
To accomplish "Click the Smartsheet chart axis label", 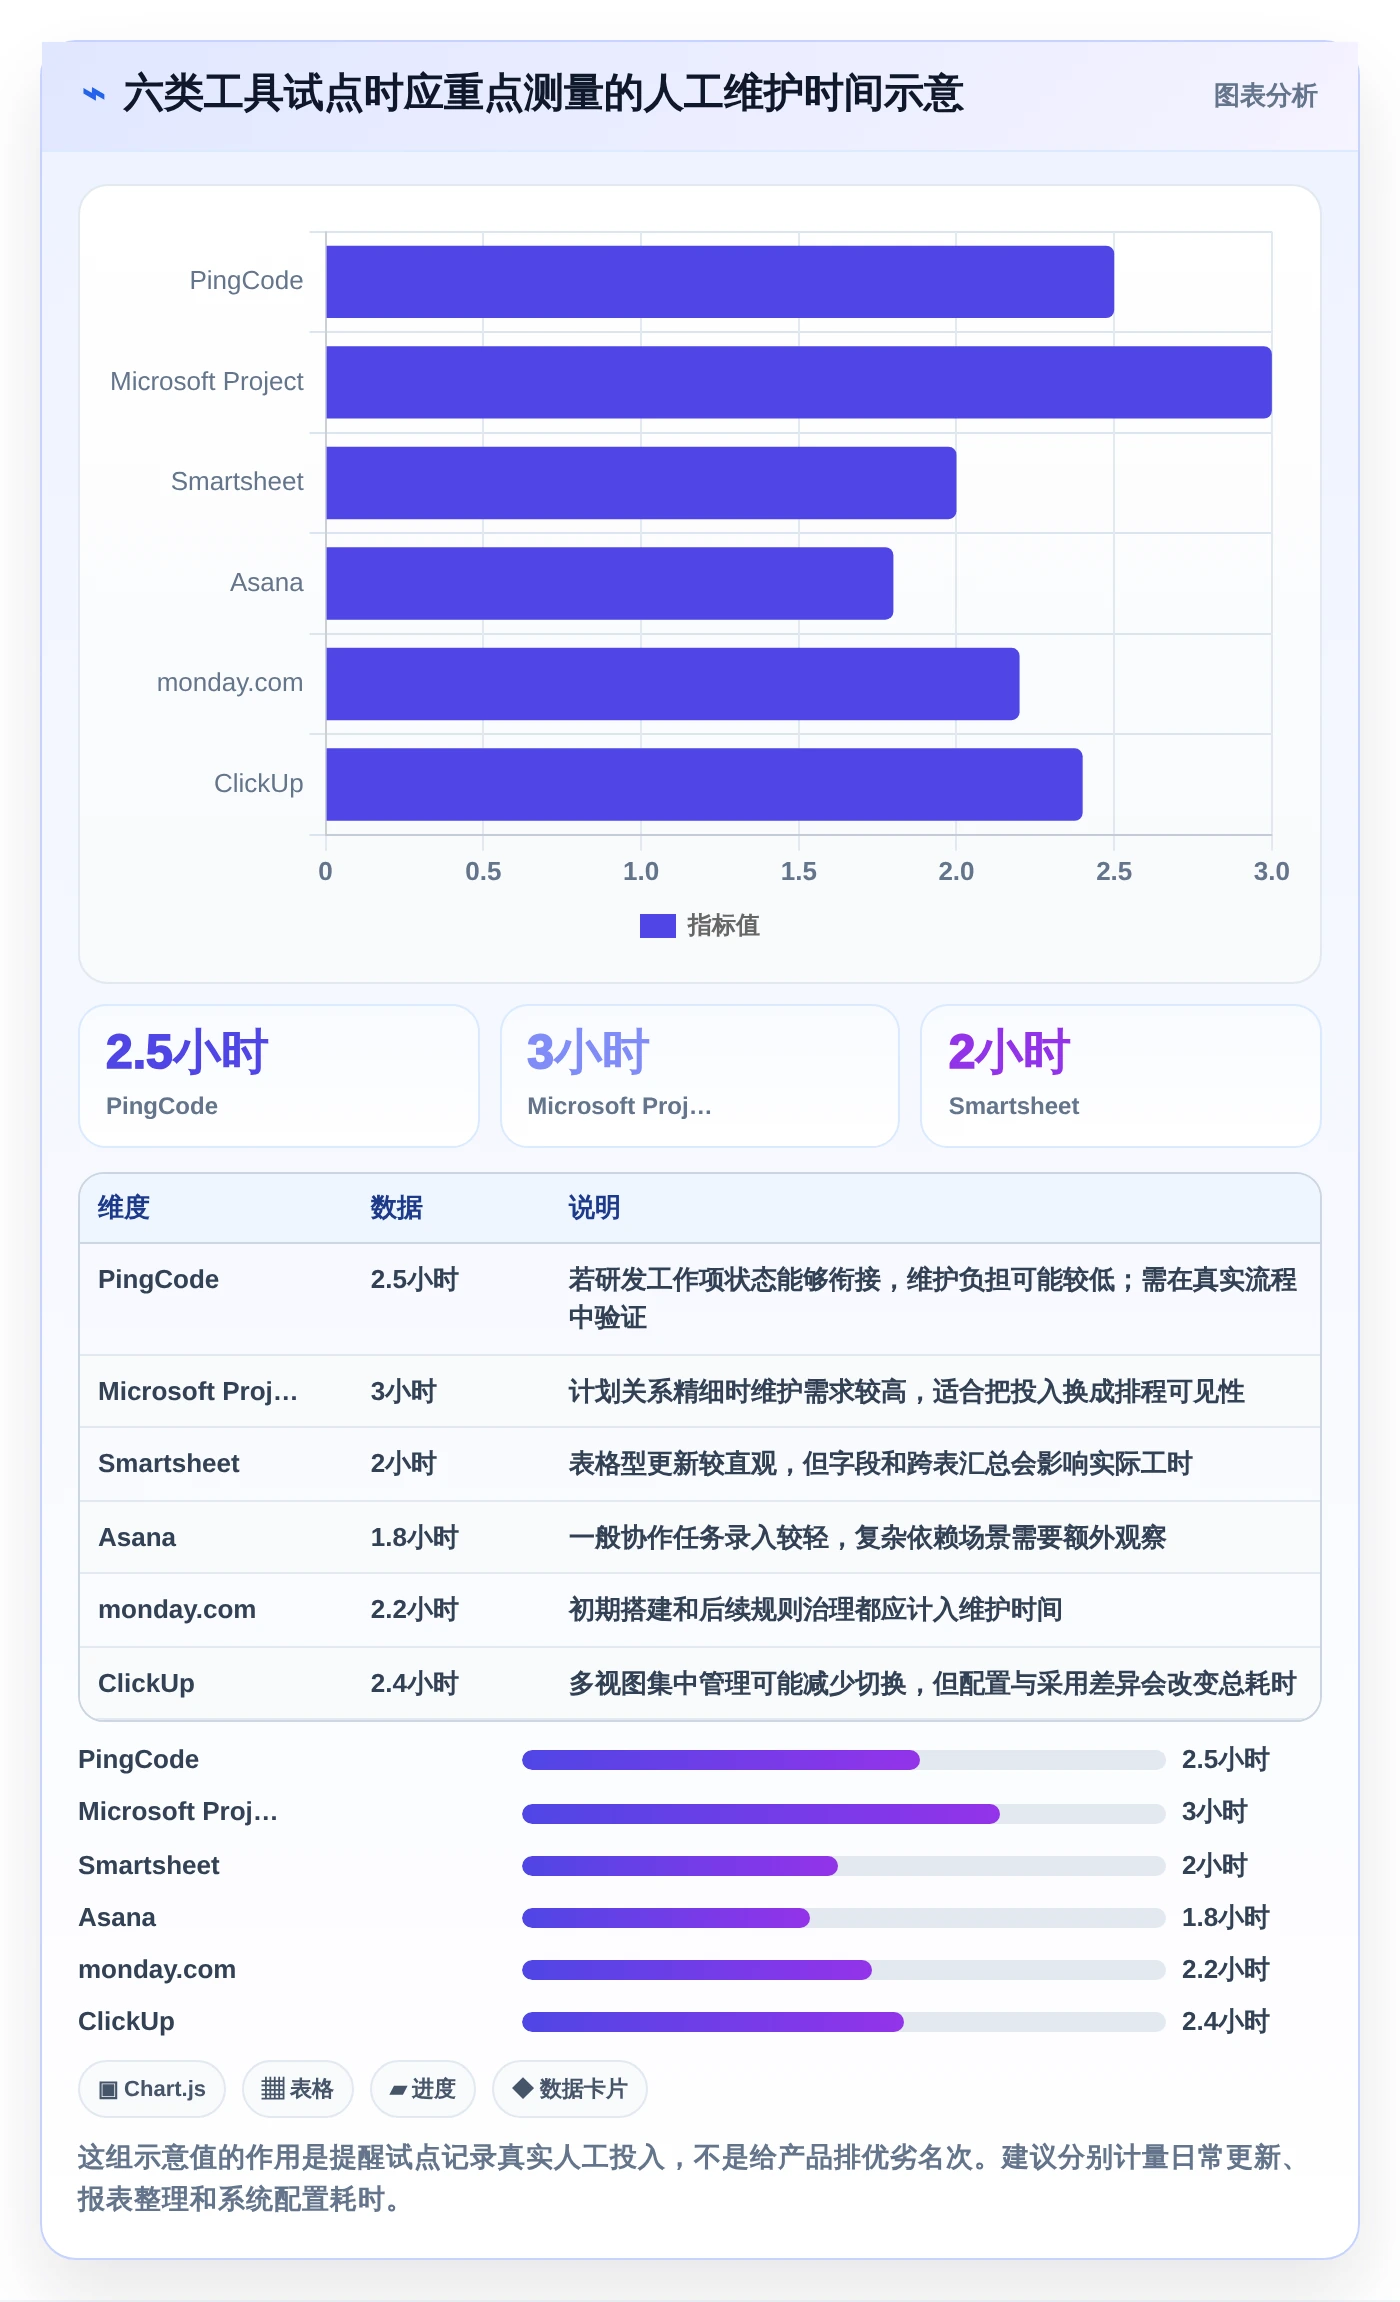I will click(237, 482).
